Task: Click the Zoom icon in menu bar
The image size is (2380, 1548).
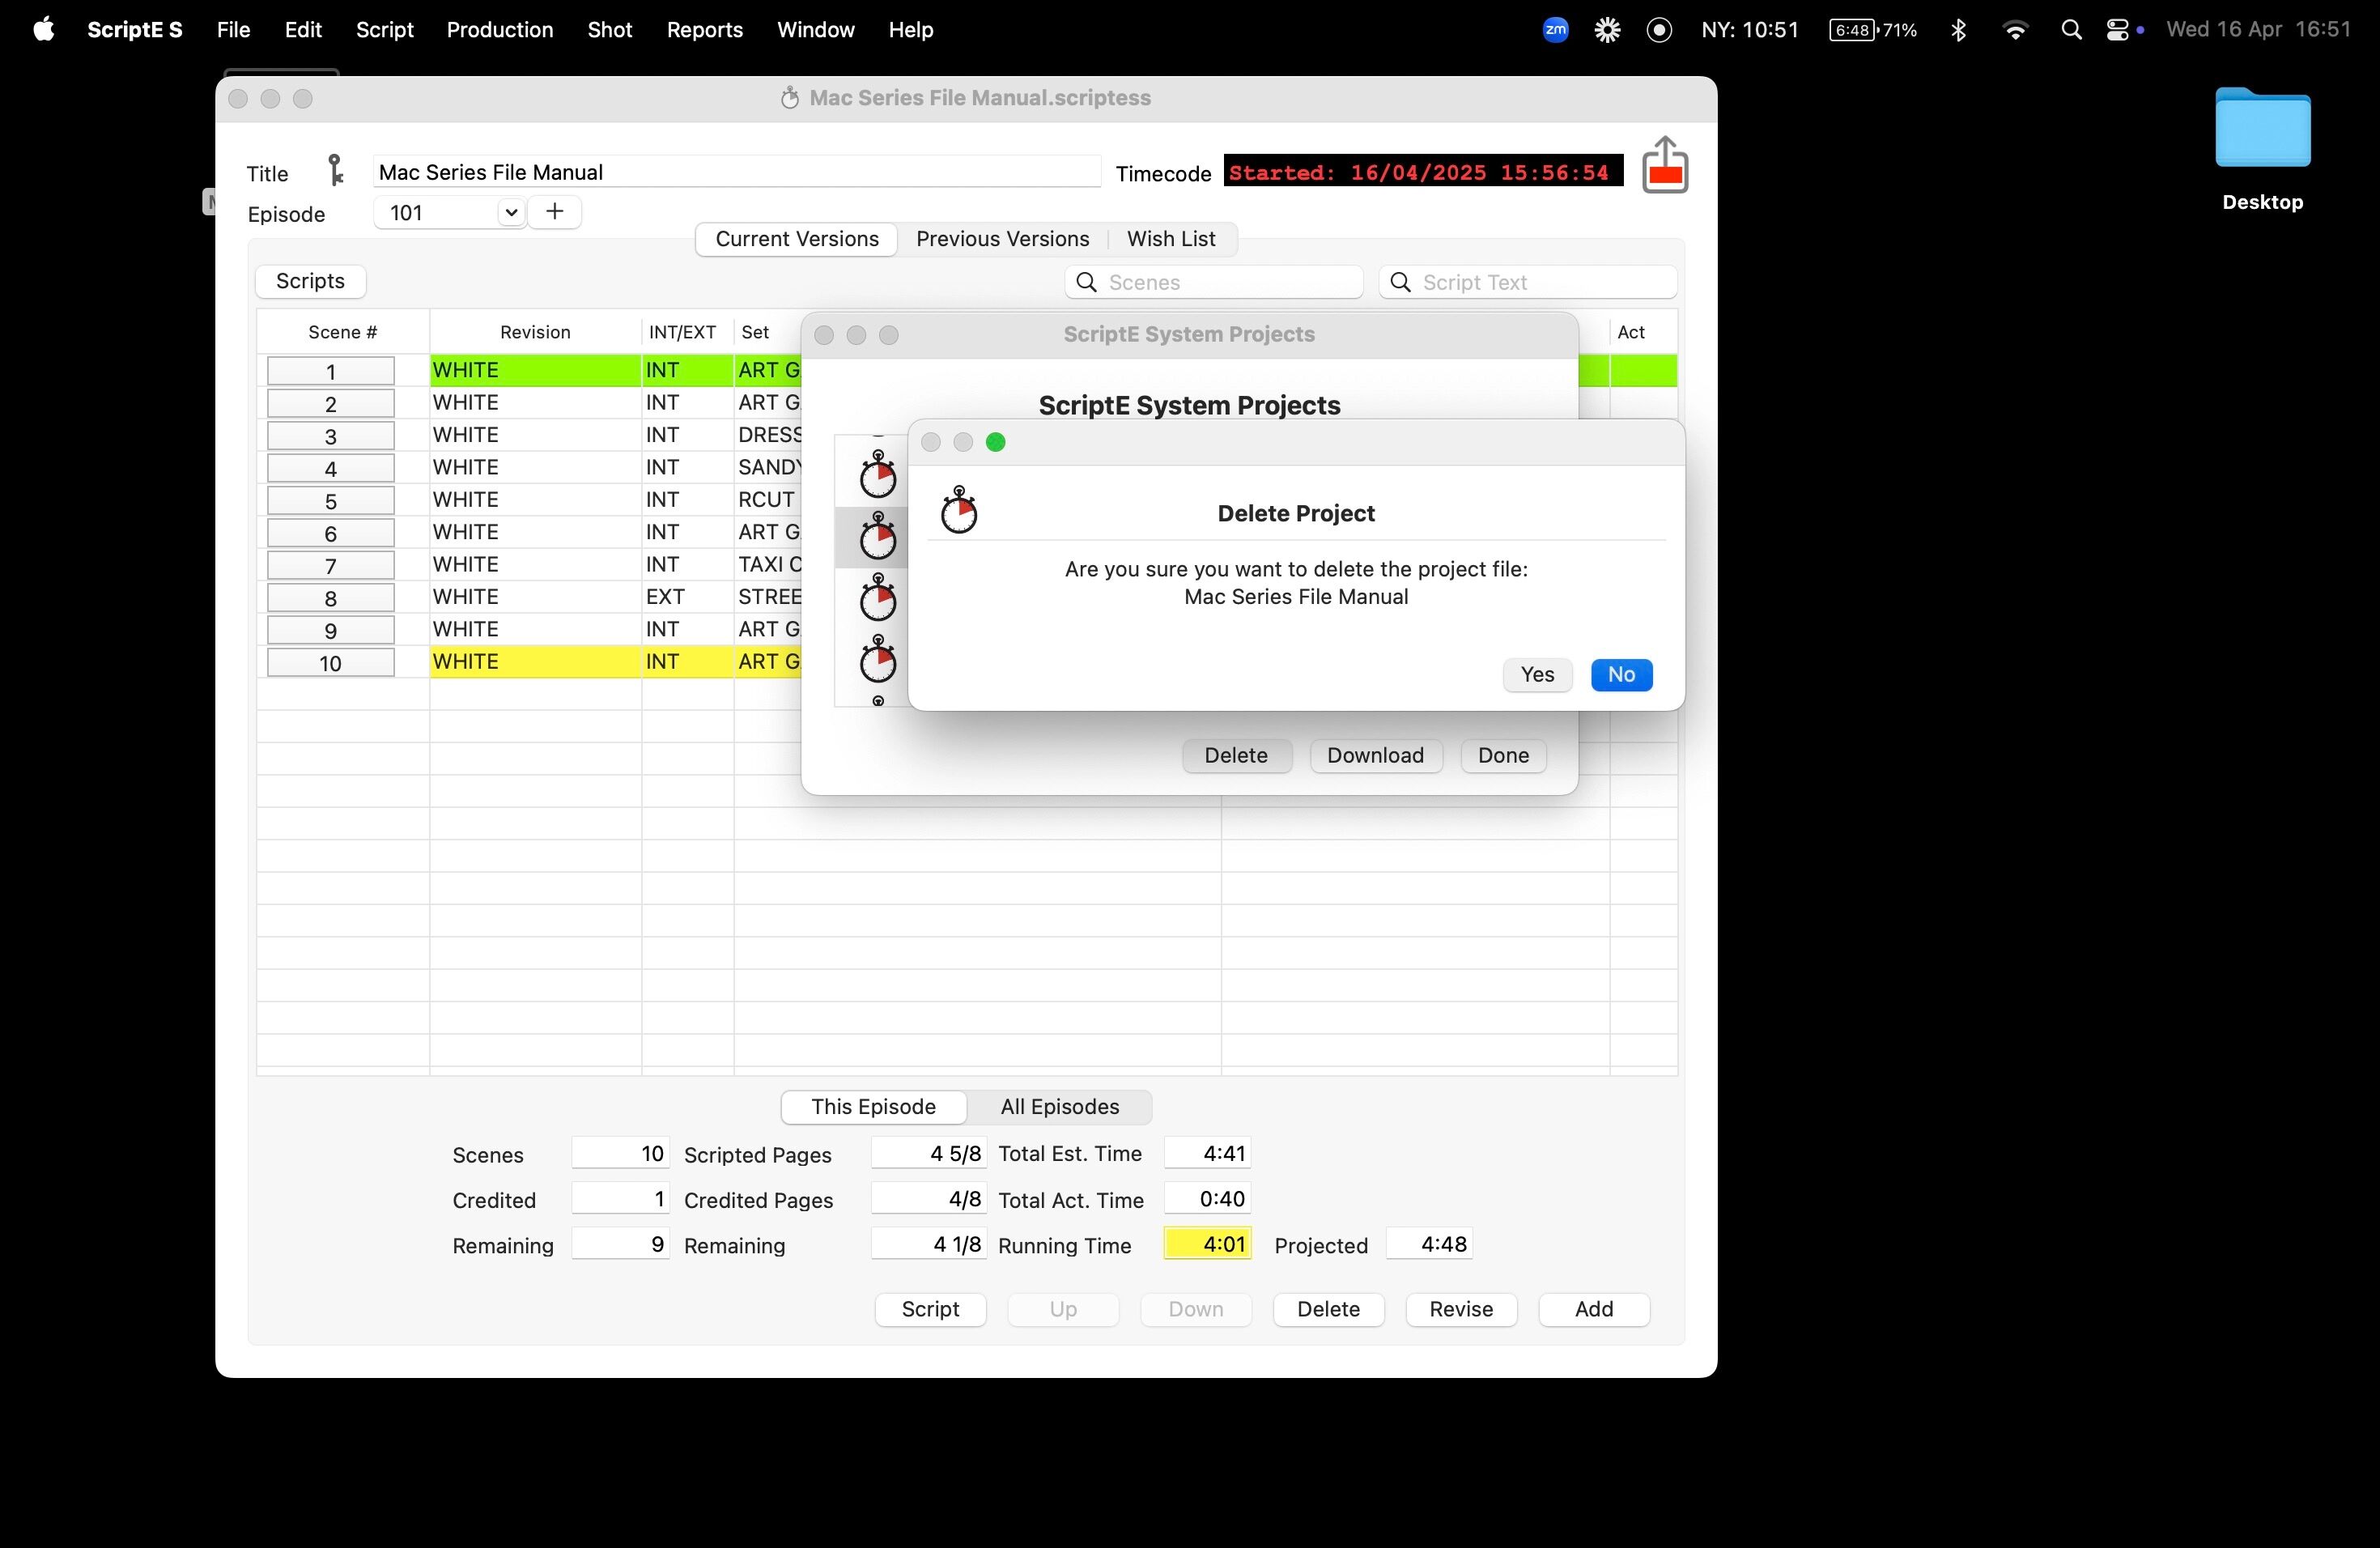Action: 1555,30
